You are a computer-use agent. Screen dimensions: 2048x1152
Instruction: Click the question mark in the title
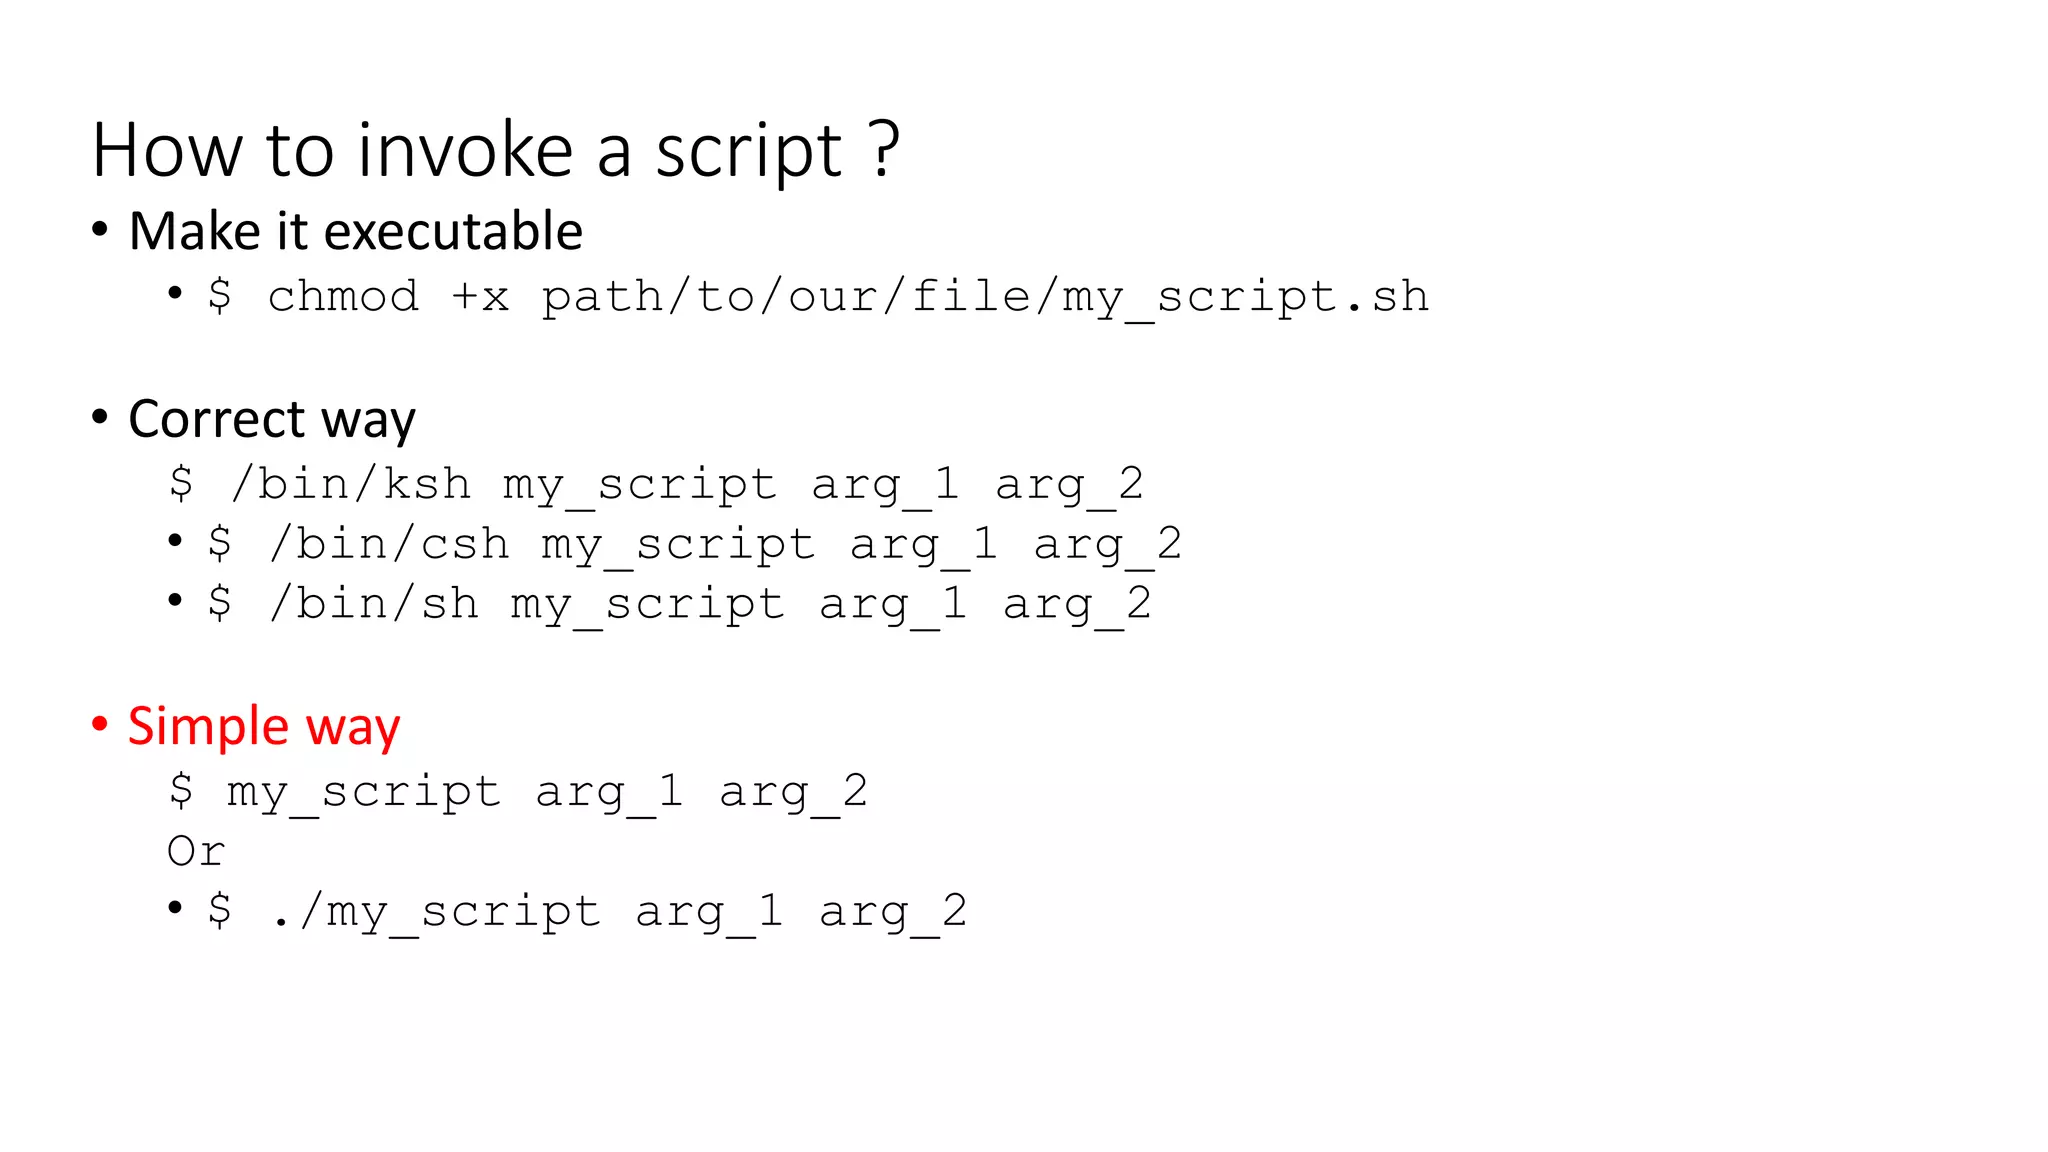(885, 149)
